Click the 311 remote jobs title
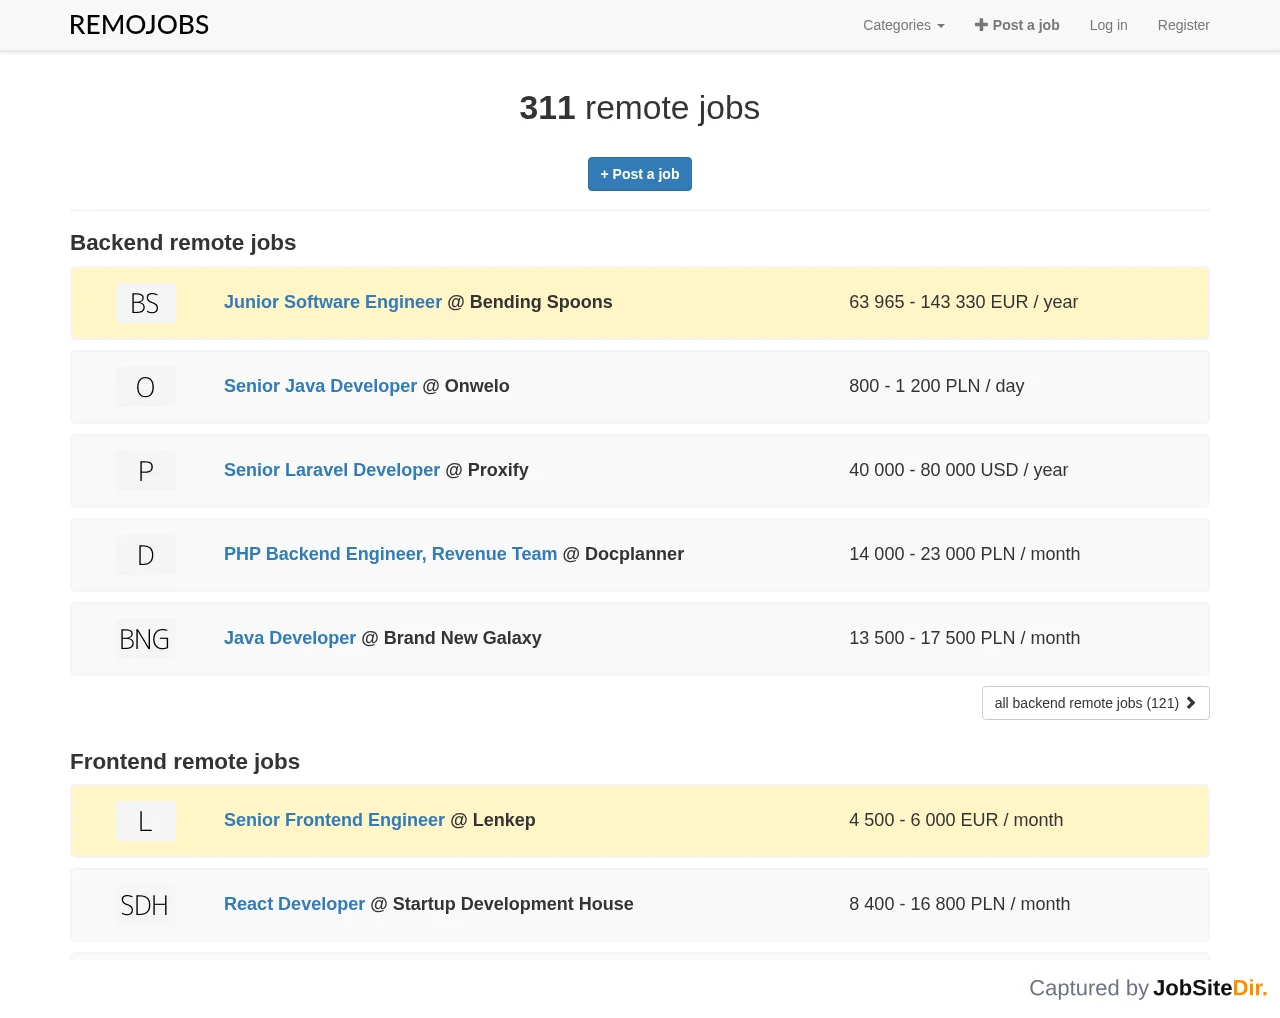This screenshot has height=1018, width=1280. (640, 108)
